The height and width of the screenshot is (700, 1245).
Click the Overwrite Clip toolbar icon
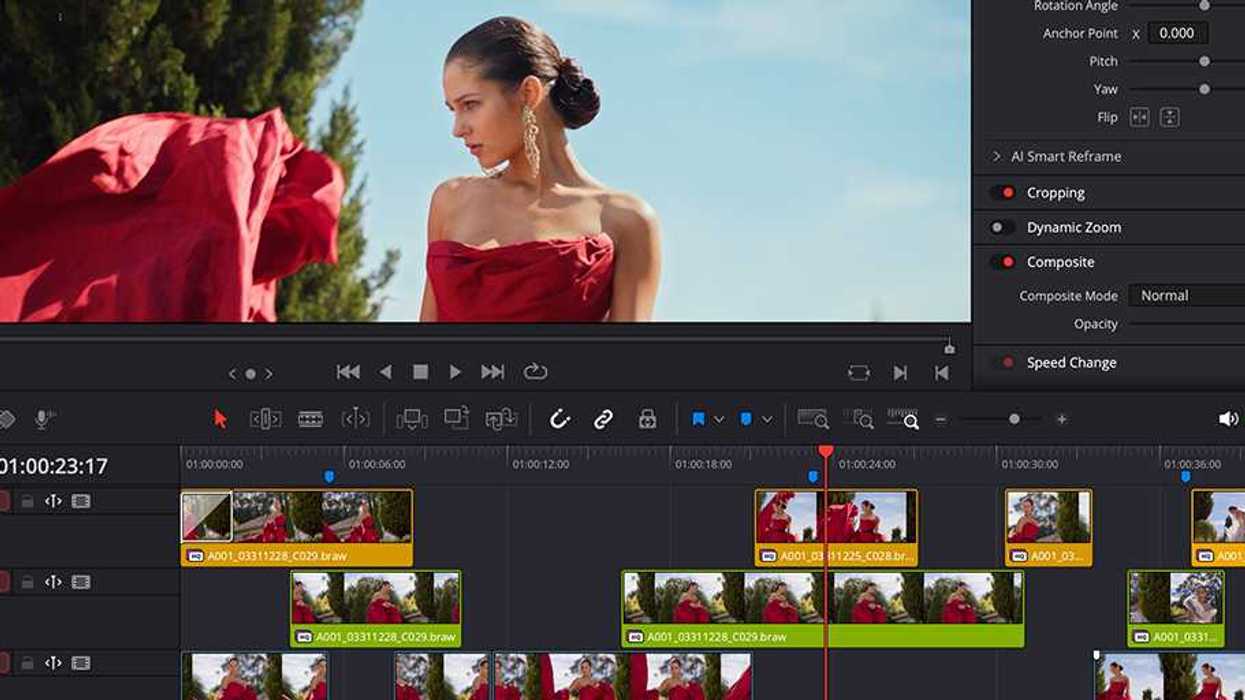pyautogui.click(x=457, y=418)
